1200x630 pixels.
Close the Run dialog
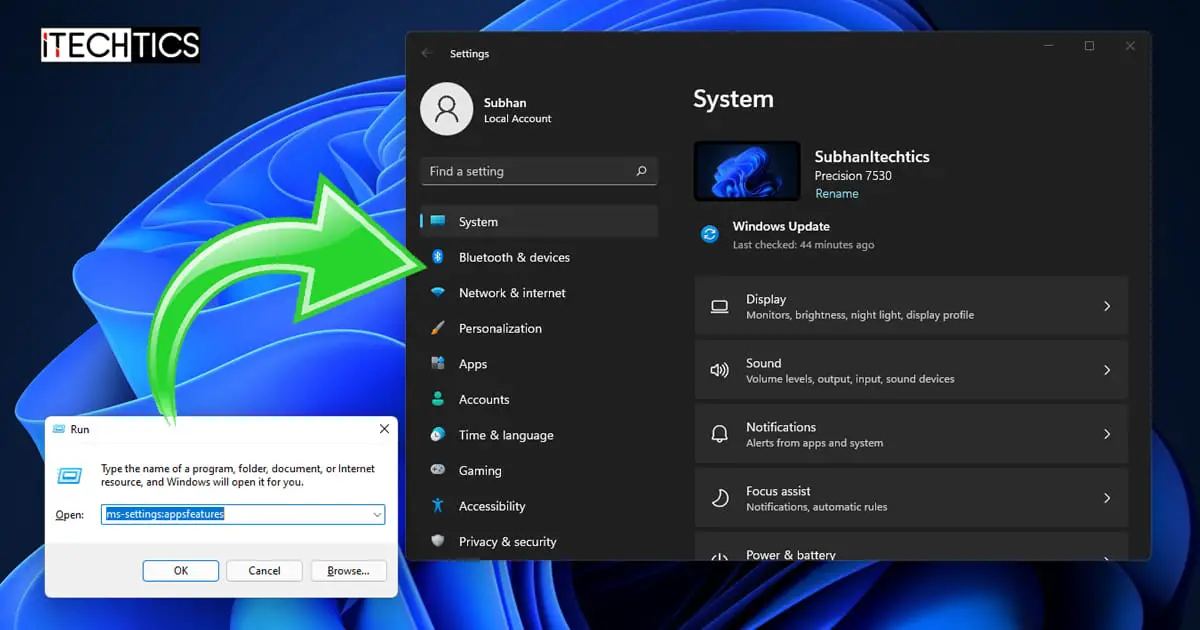(x=384, y=429)
